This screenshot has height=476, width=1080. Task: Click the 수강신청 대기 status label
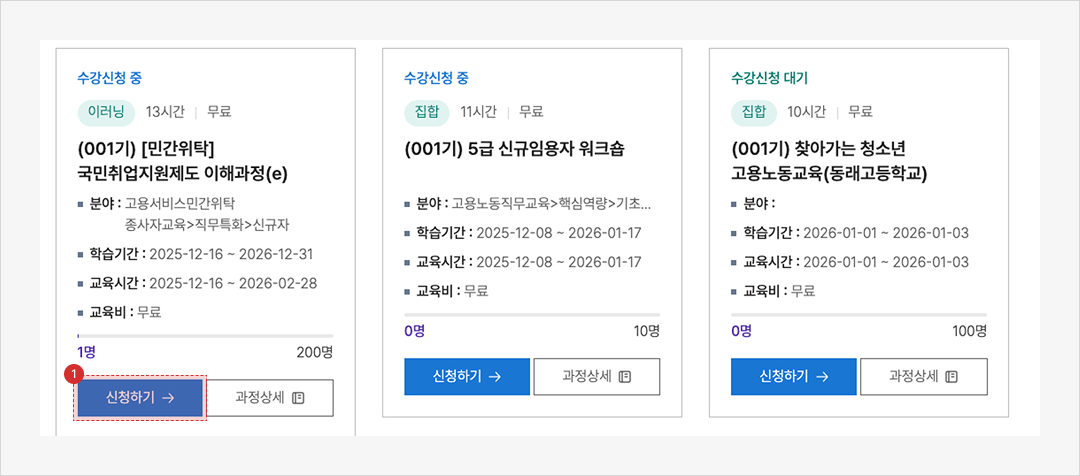[x=769, y=78]
